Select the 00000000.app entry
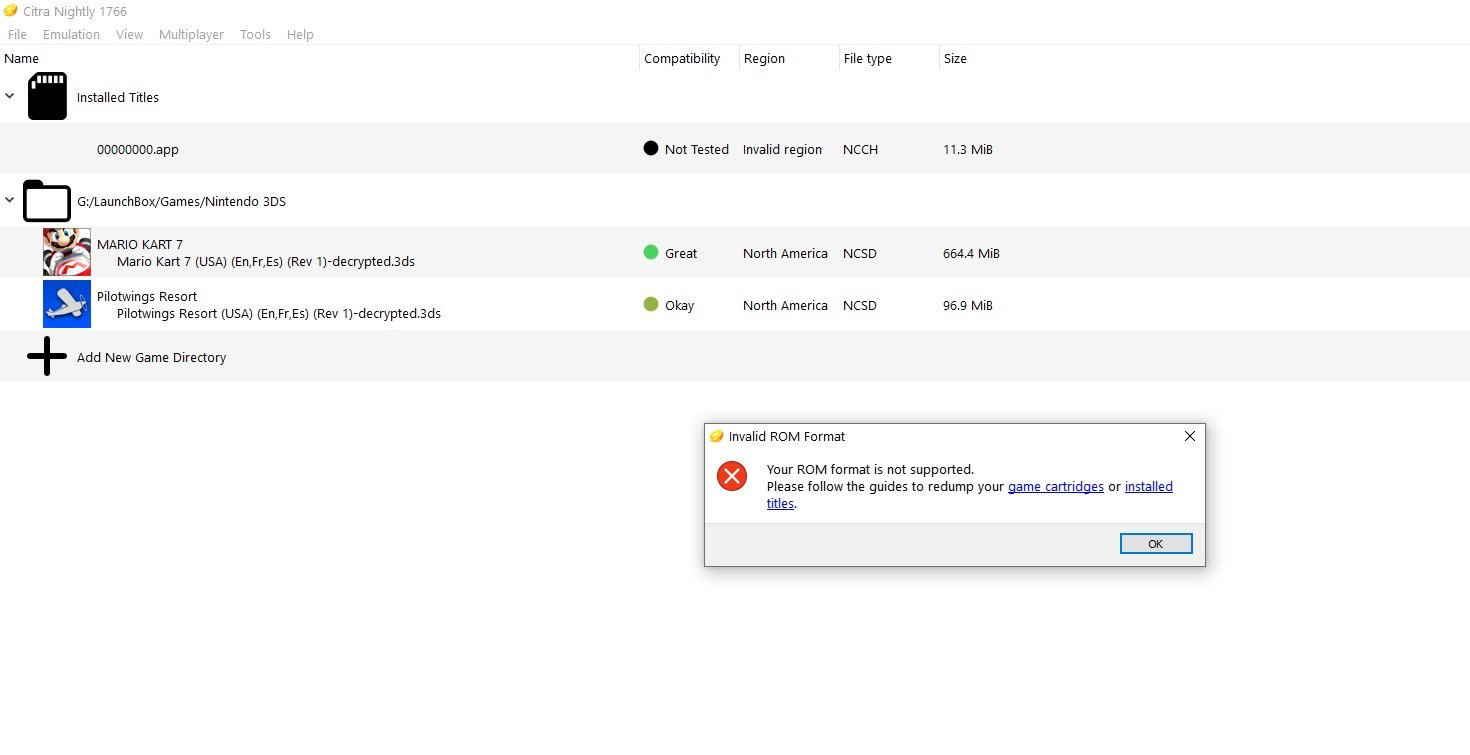 (138, 149)
